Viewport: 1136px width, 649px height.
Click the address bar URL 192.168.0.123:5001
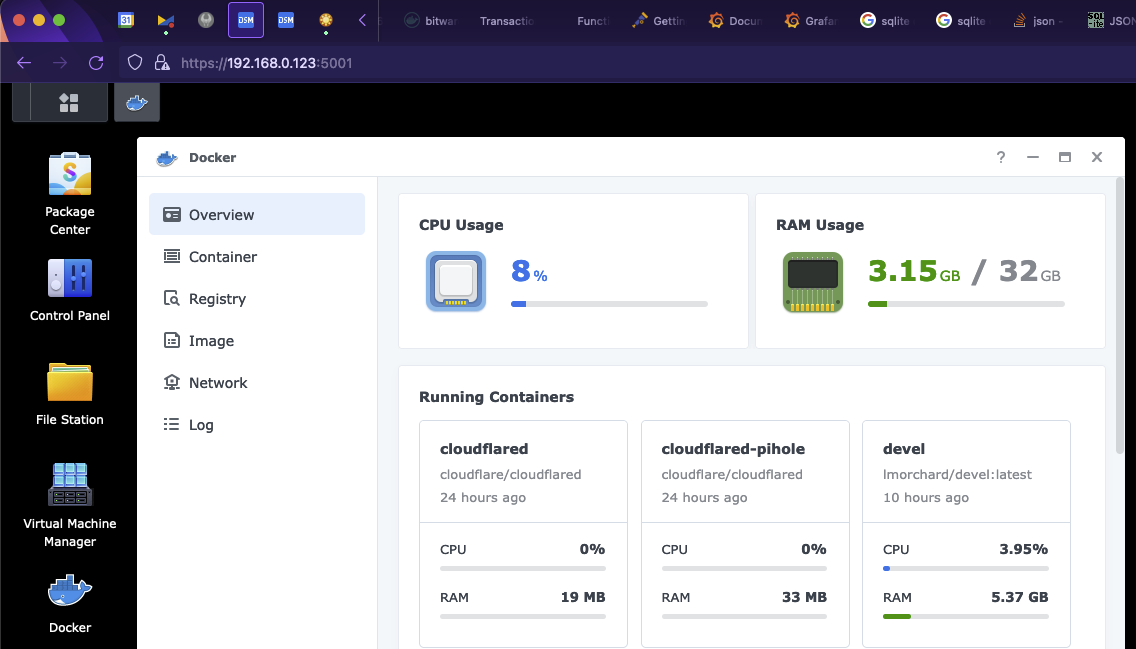(x=267, y=63)
